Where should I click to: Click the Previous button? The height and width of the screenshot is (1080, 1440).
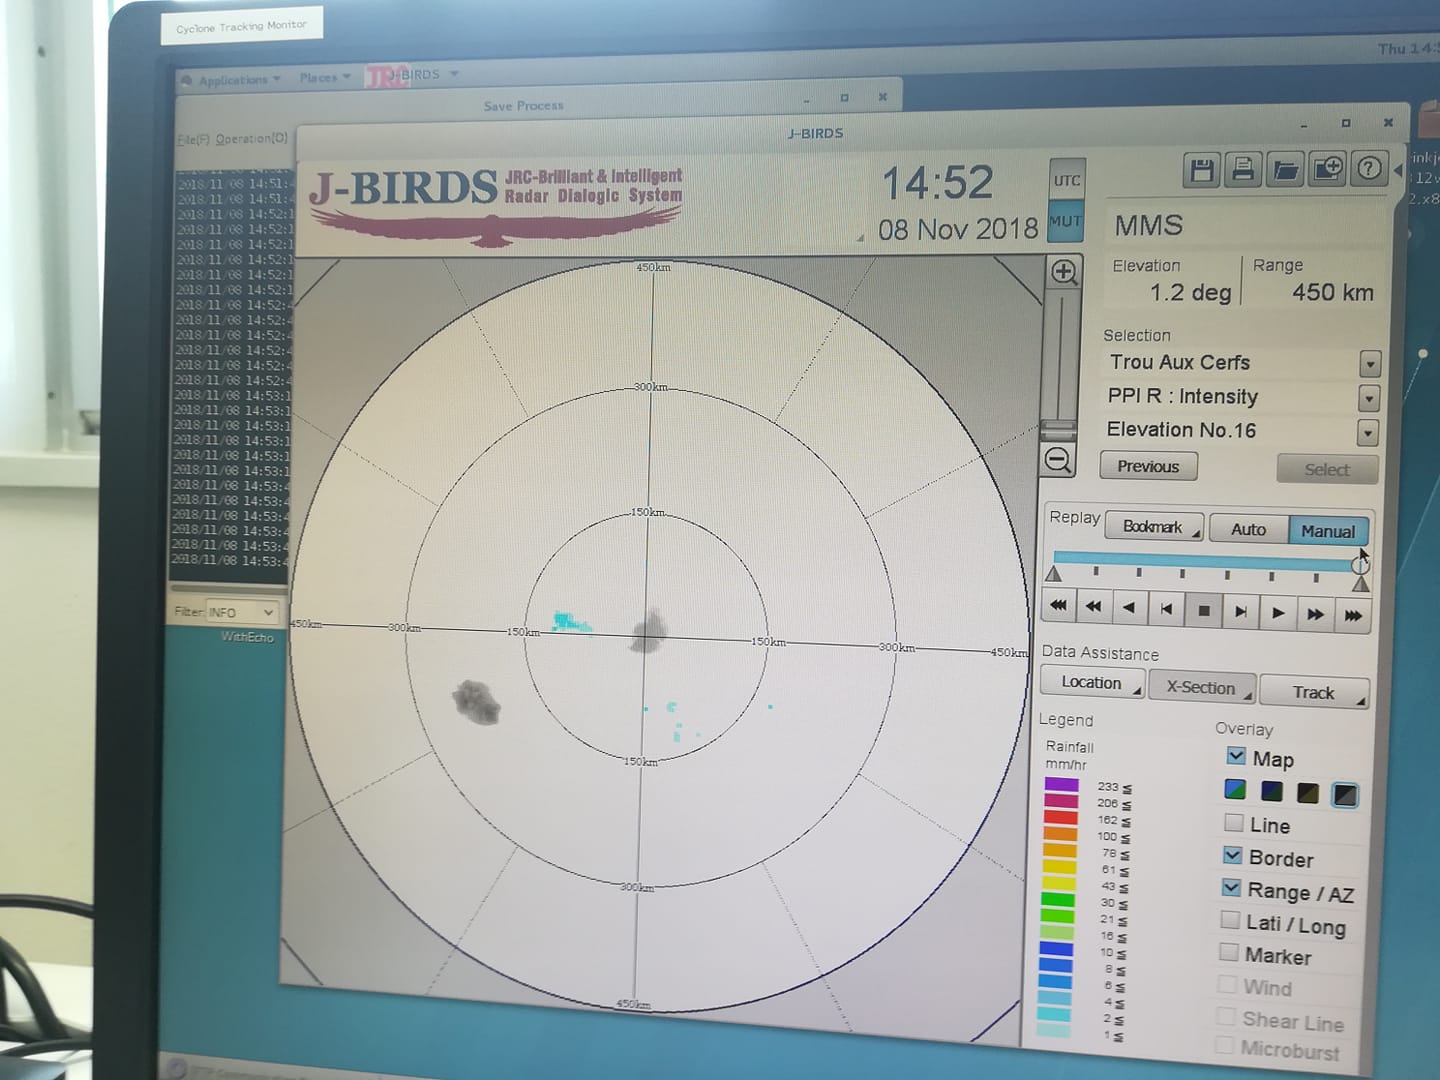click(x=1148, y=466)
